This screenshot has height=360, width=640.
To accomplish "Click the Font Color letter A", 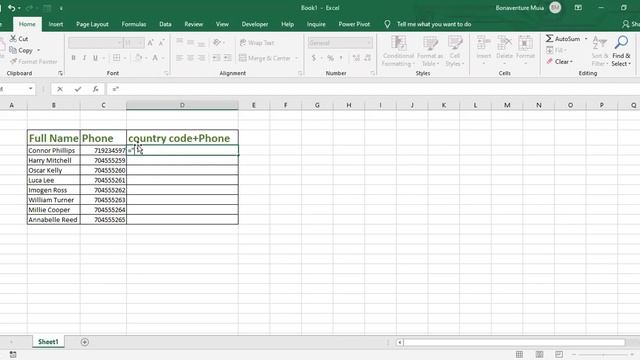I will click(155, 58).
